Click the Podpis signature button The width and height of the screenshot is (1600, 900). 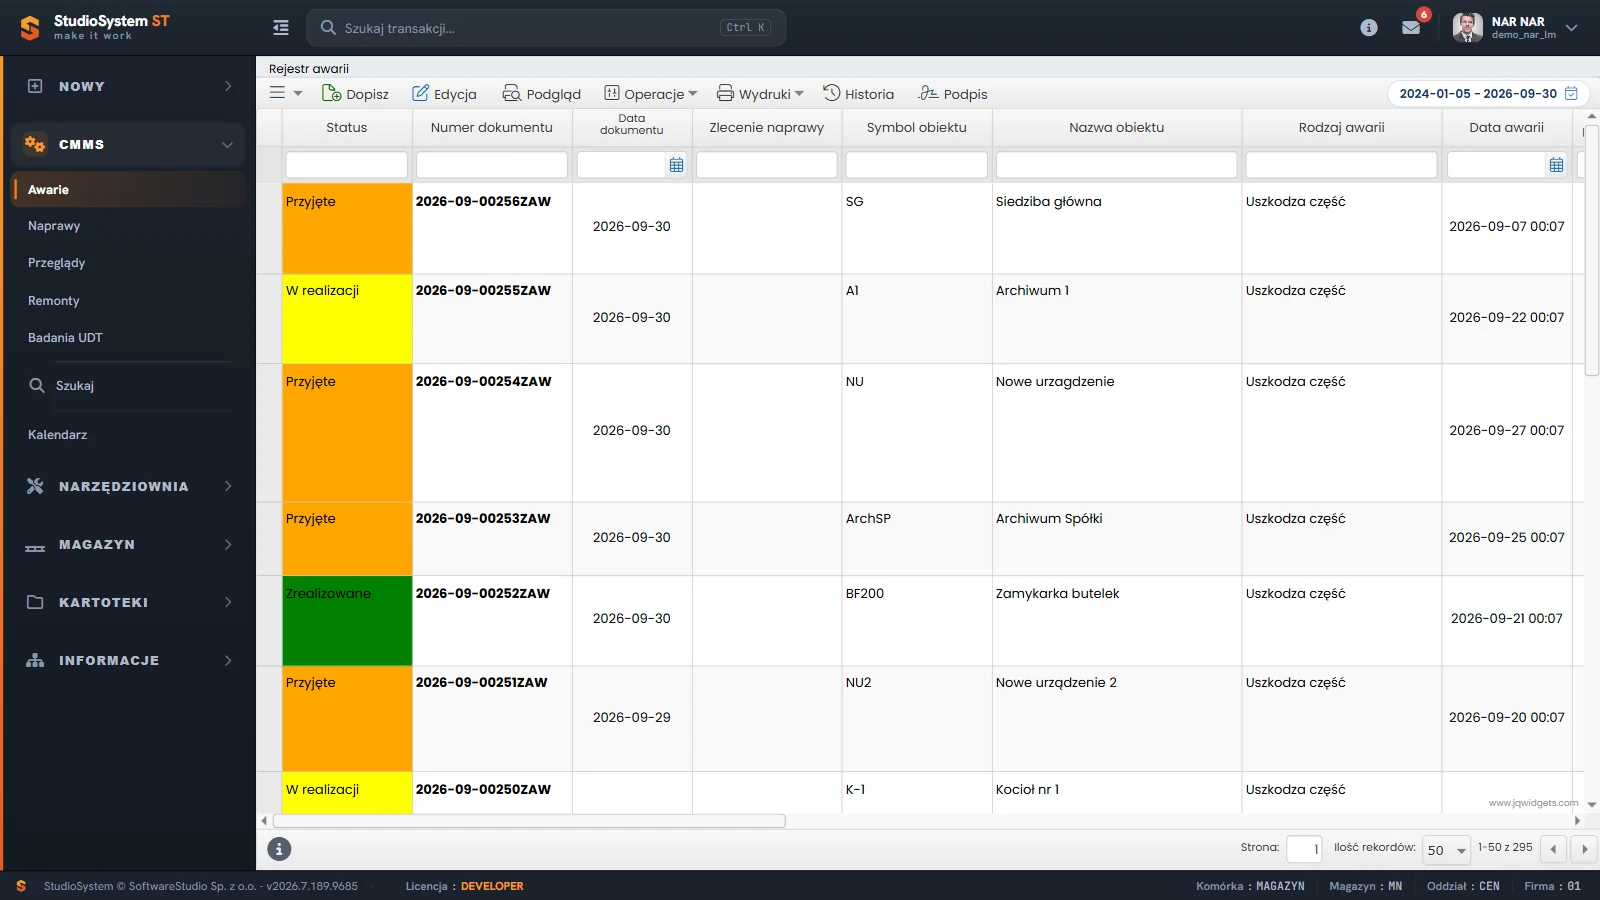click(x=953, y=94)
